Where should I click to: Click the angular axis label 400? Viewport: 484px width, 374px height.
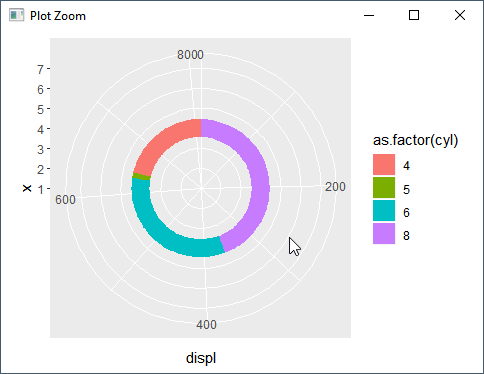(x=206, y=324)
